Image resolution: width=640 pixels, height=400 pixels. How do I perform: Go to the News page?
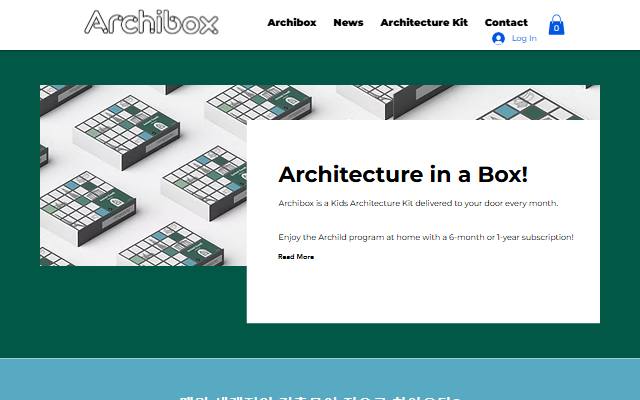[x=348, y=22]
